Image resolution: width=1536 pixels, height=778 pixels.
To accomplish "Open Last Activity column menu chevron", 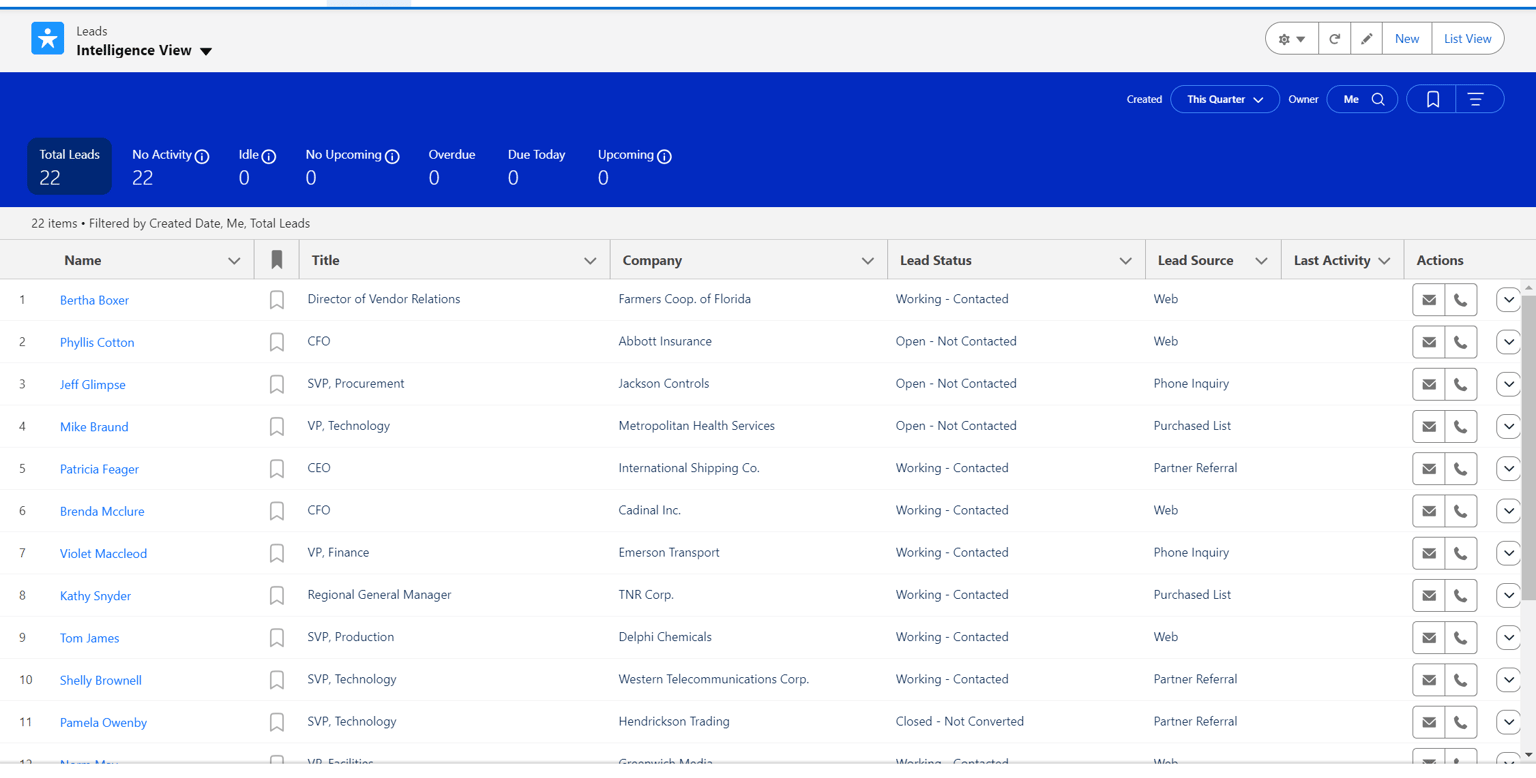I will tap(1384, 261).
